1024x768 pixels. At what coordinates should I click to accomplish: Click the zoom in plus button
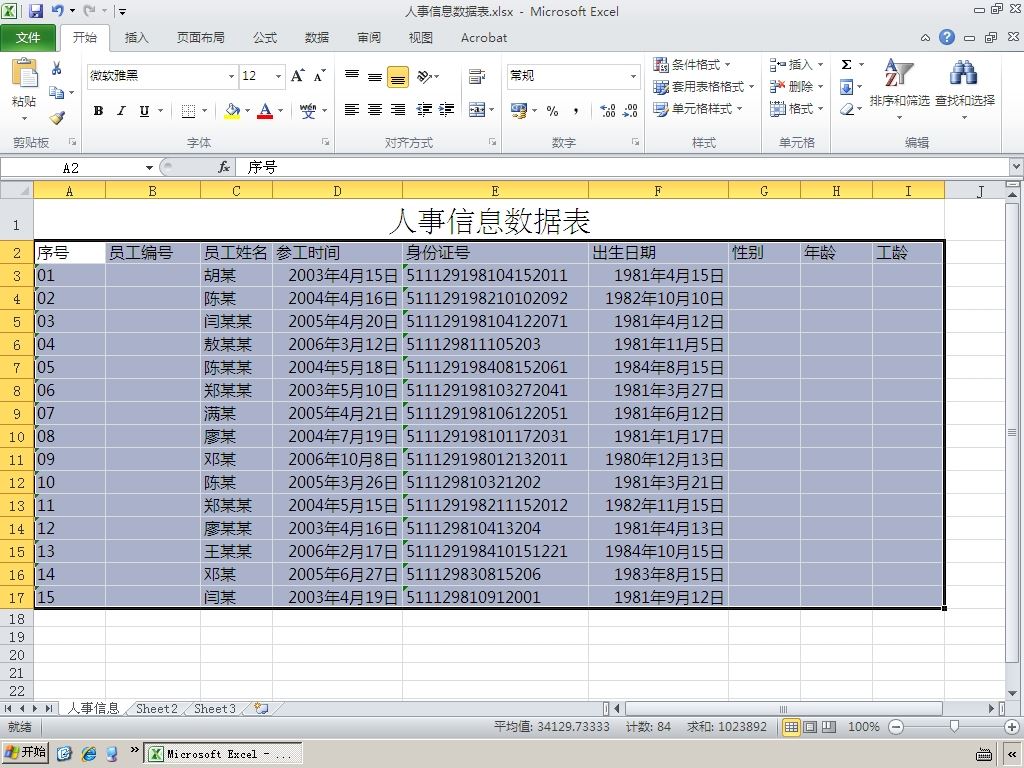[x=1012, y=727]
